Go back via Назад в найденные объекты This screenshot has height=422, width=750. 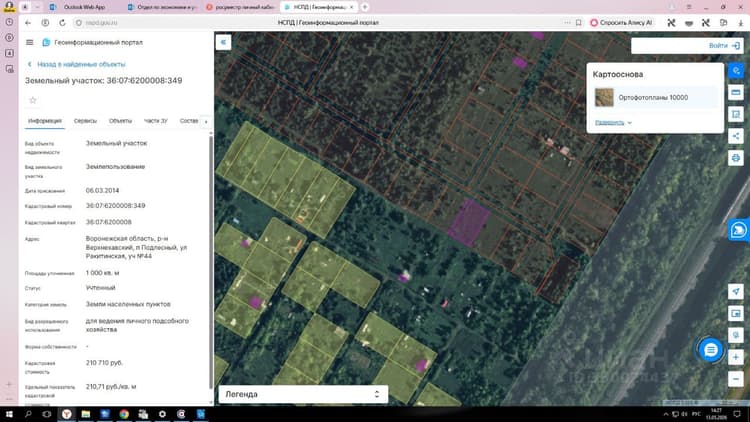click(77, 64)
